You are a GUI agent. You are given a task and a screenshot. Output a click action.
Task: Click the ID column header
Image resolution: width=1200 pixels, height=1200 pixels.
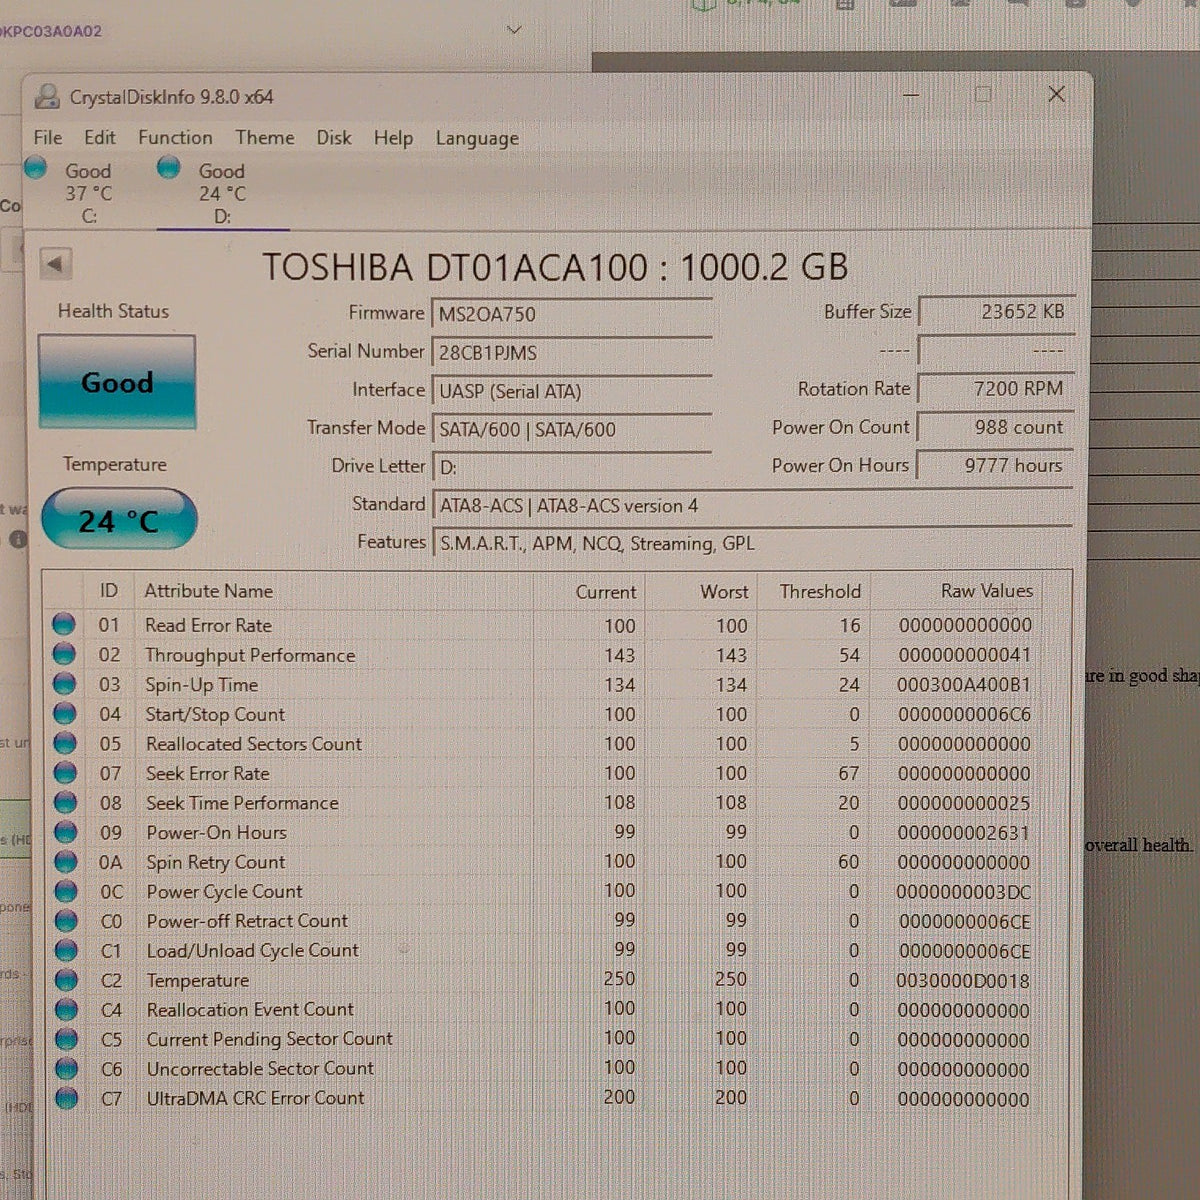tap(108, 591)
